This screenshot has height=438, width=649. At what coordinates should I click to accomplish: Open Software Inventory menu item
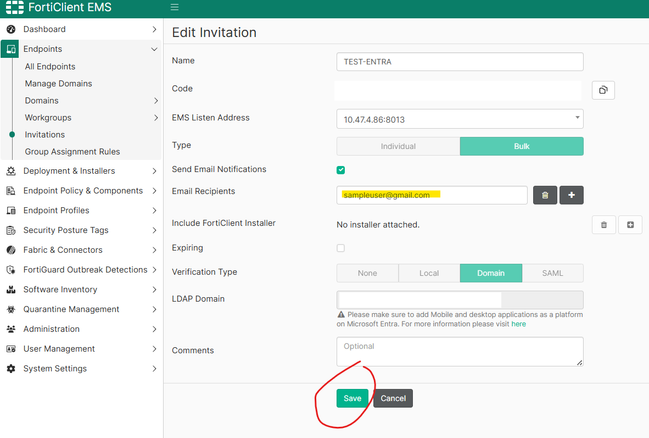[x=60, y=289]
